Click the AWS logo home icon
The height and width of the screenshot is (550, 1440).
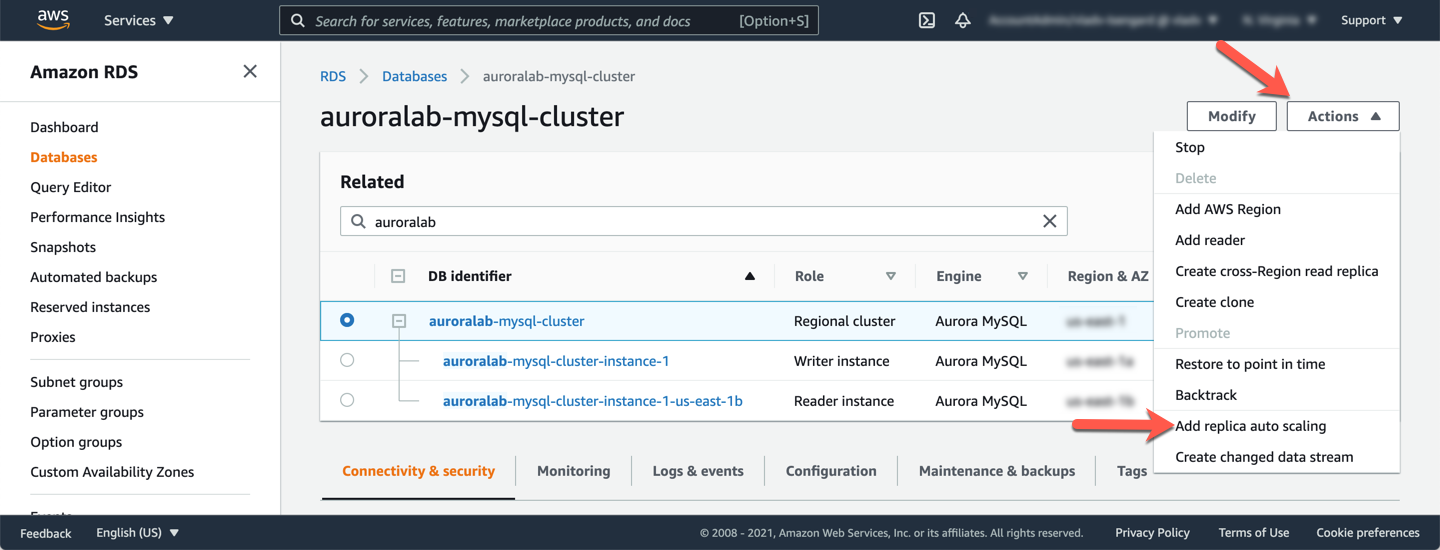click(52, 20)
